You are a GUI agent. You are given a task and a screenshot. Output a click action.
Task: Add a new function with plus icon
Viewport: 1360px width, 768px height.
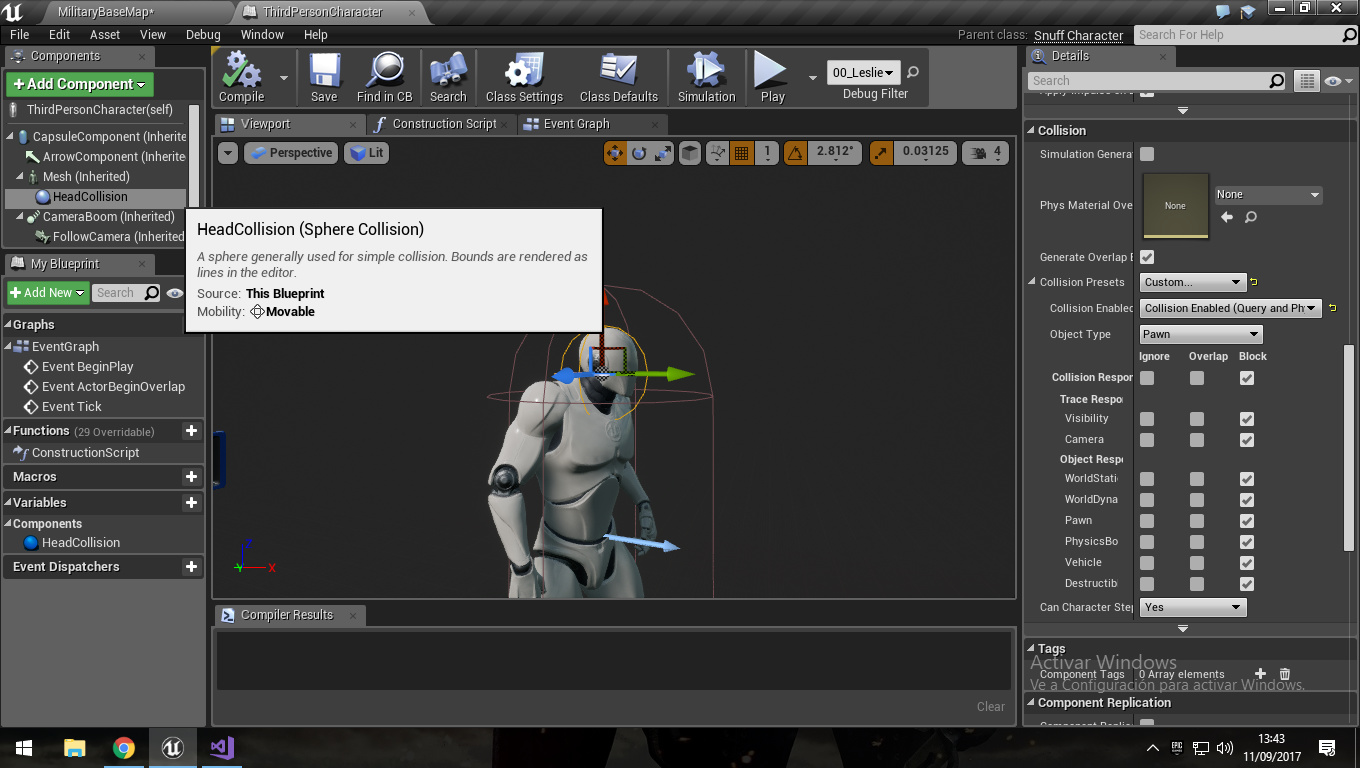point(191,431)
